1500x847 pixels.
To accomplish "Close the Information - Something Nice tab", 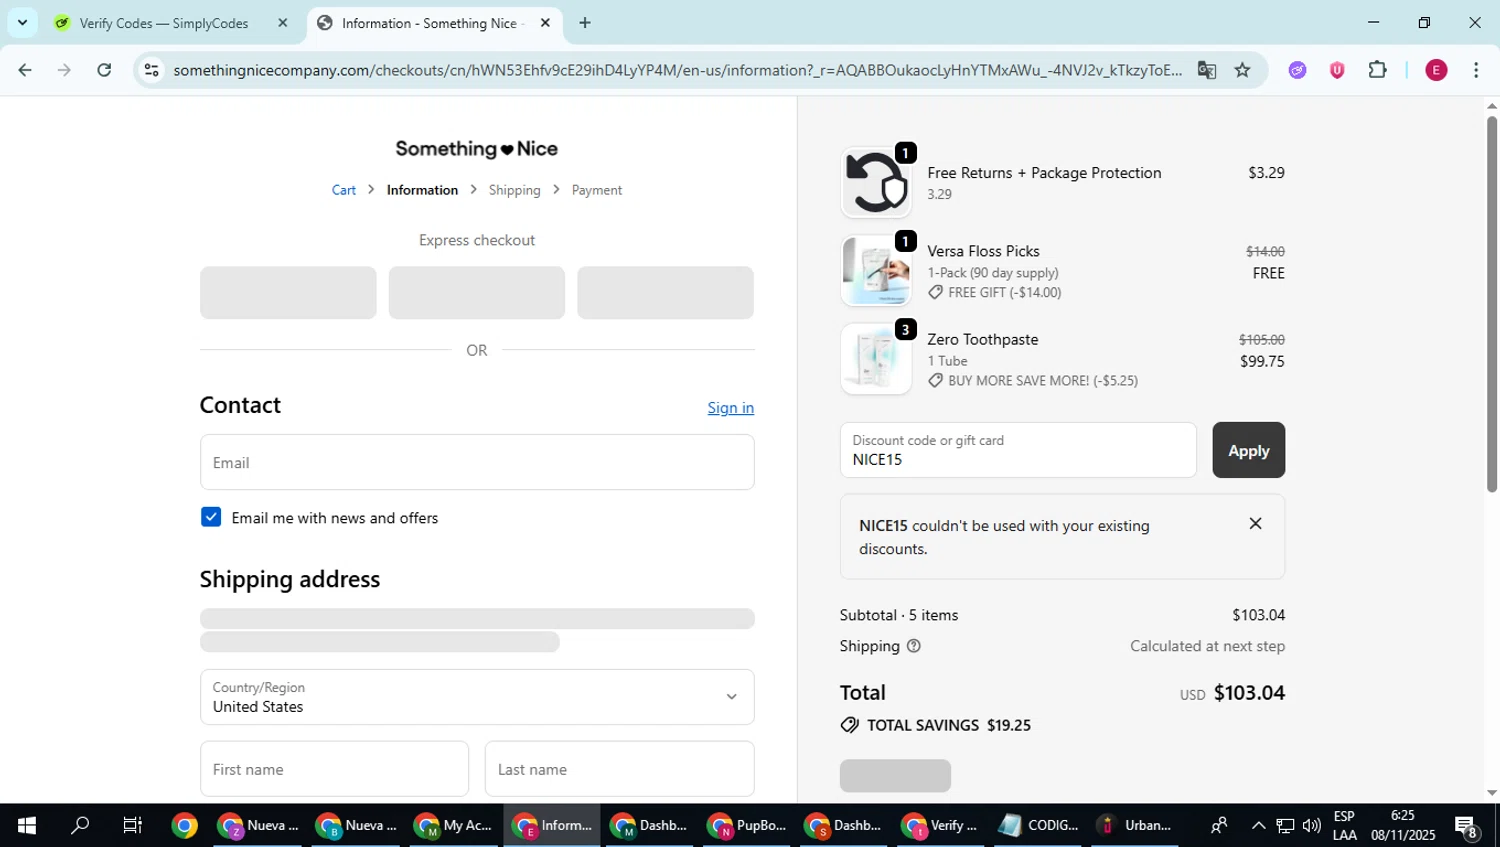I will click(545, 23).
